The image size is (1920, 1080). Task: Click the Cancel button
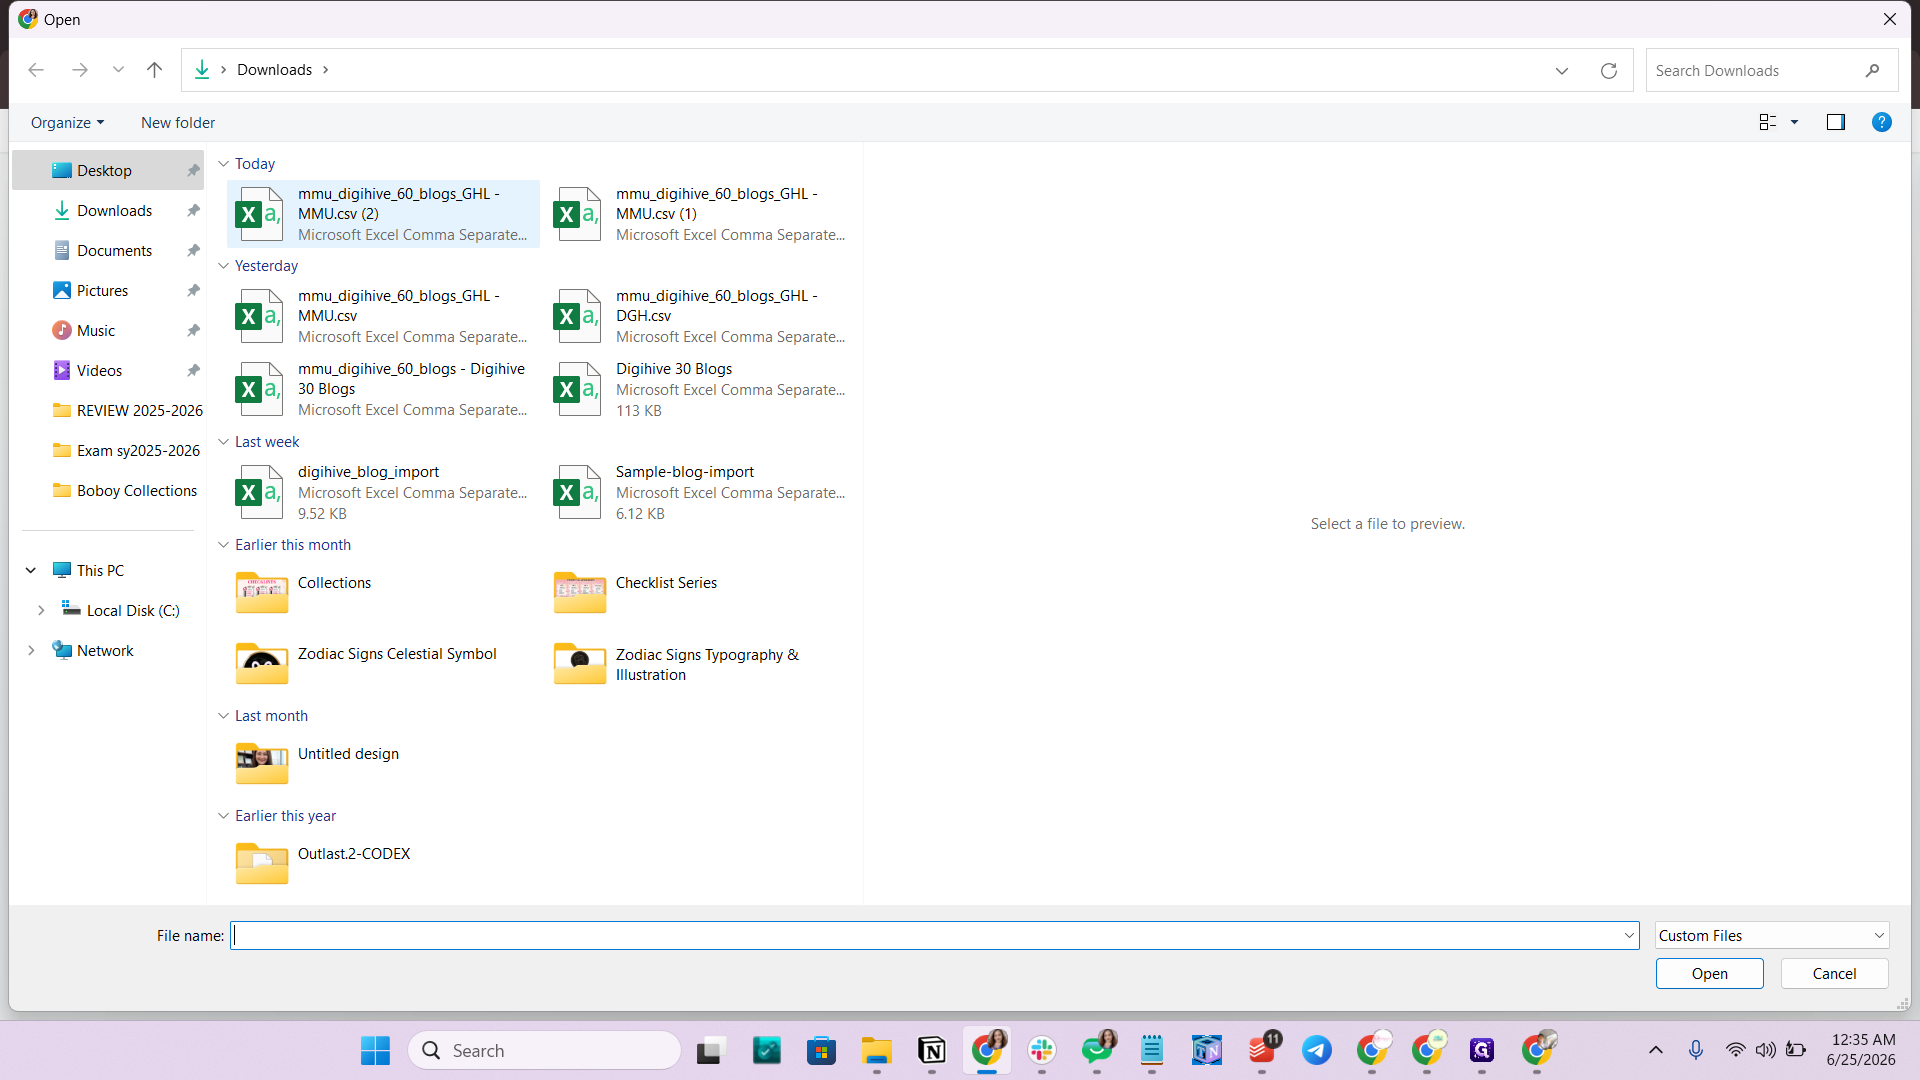click(x=1834, y=973)
